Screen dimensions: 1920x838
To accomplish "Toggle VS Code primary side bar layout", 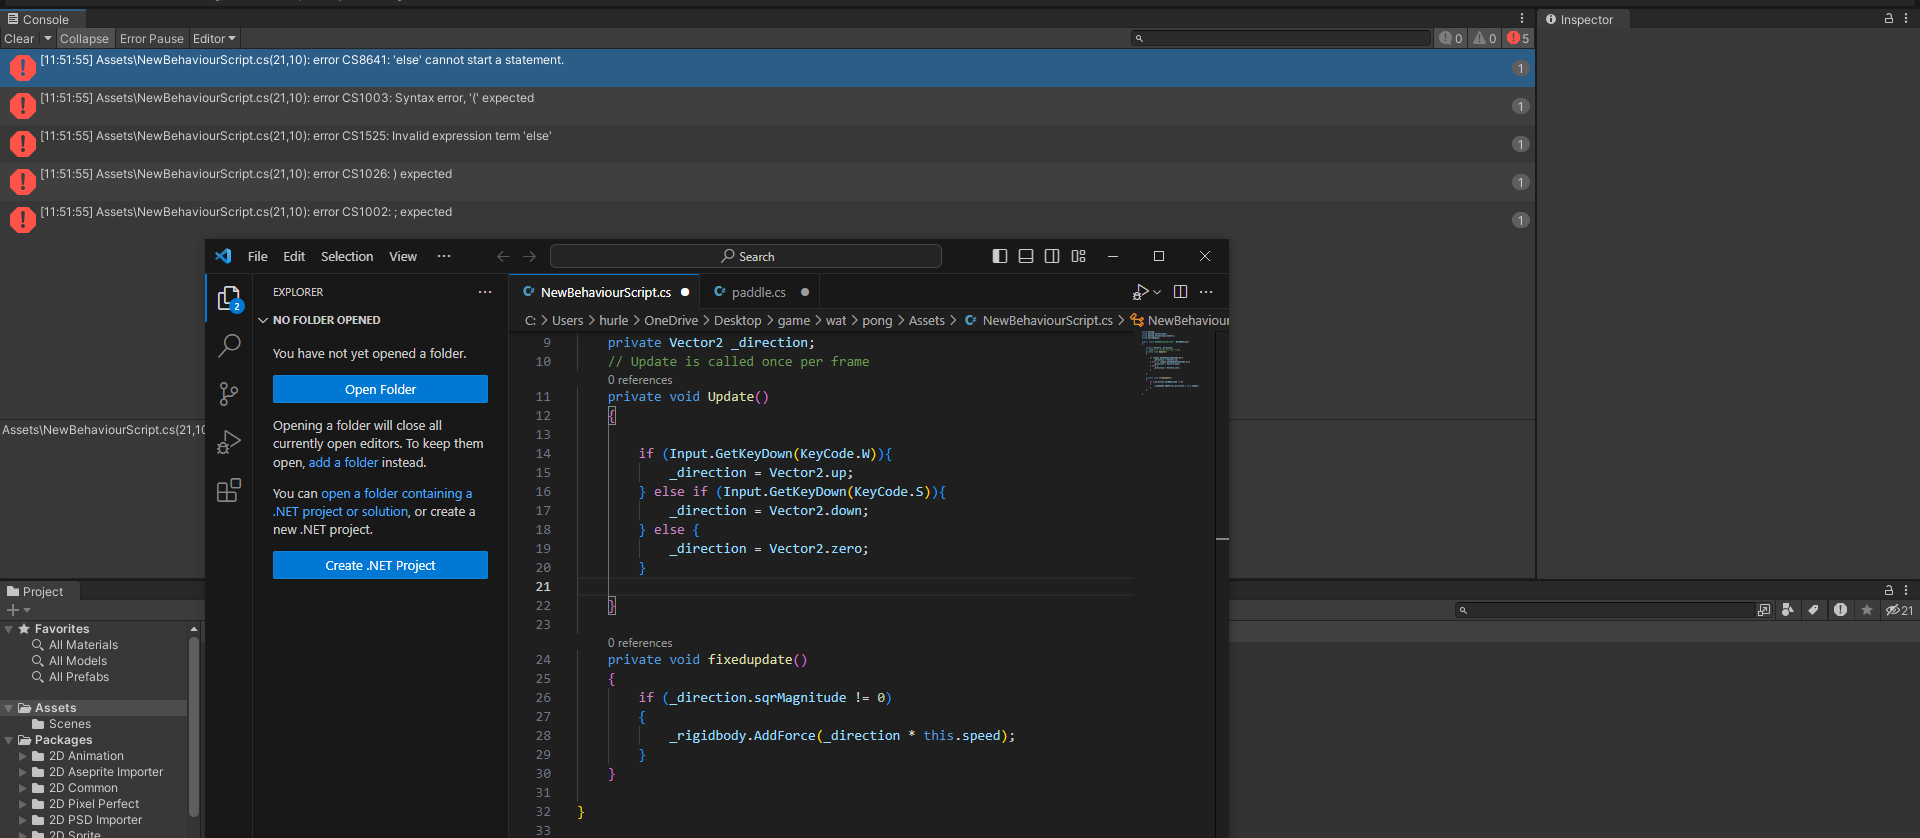I will pos(1000,256).
